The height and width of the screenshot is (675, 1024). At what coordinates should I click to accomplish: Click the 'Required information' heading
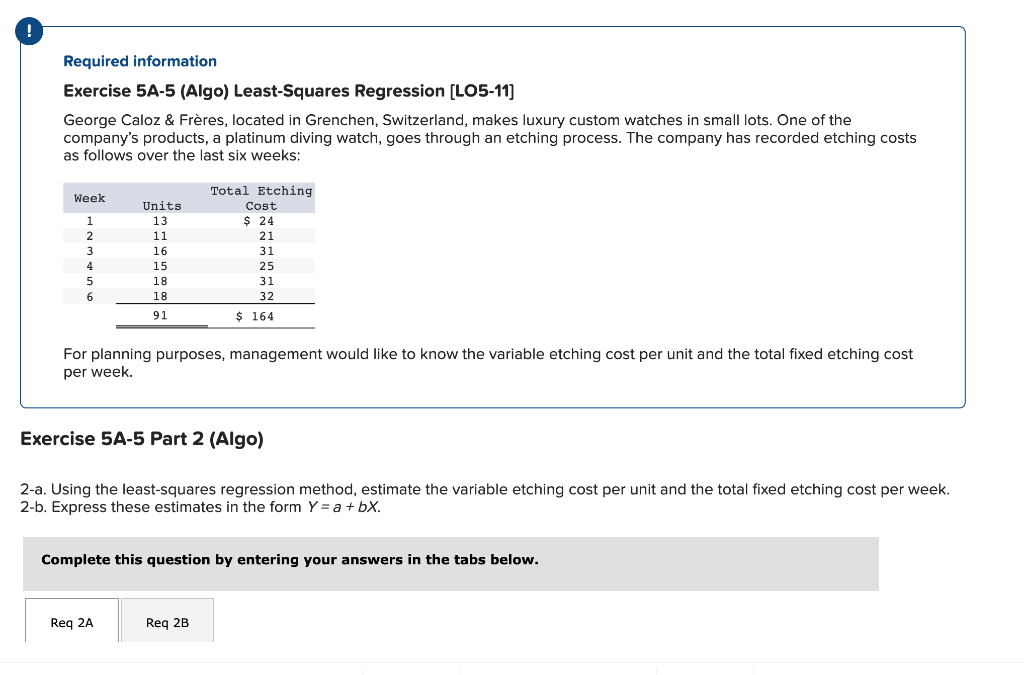pos(140,61)
